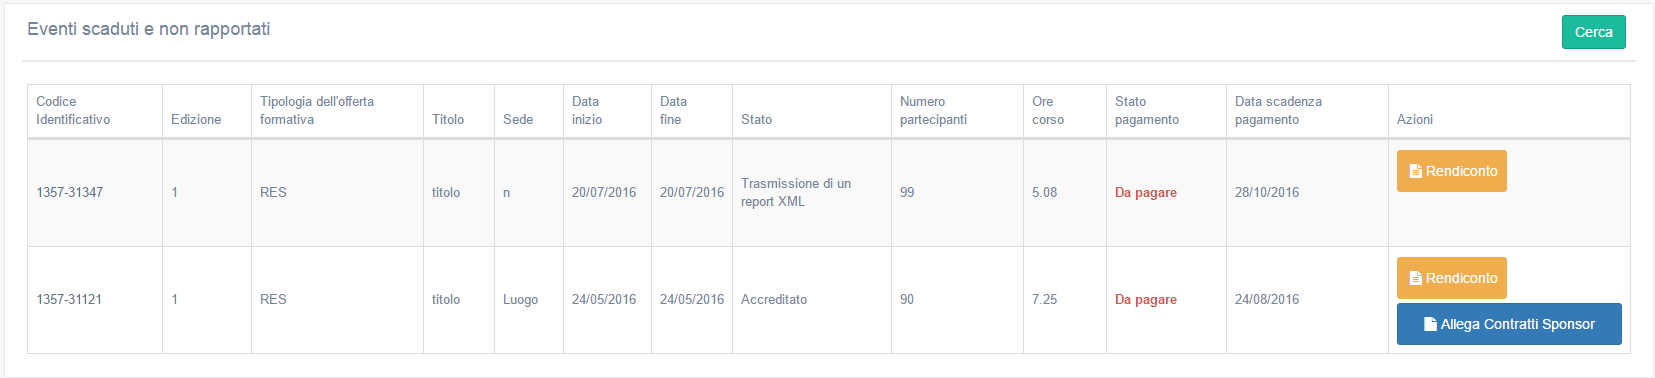The width and height of the screenshot is (1655, 378).
Task: Click document icon in second Rendiconto button
Action: (1415, 278)
